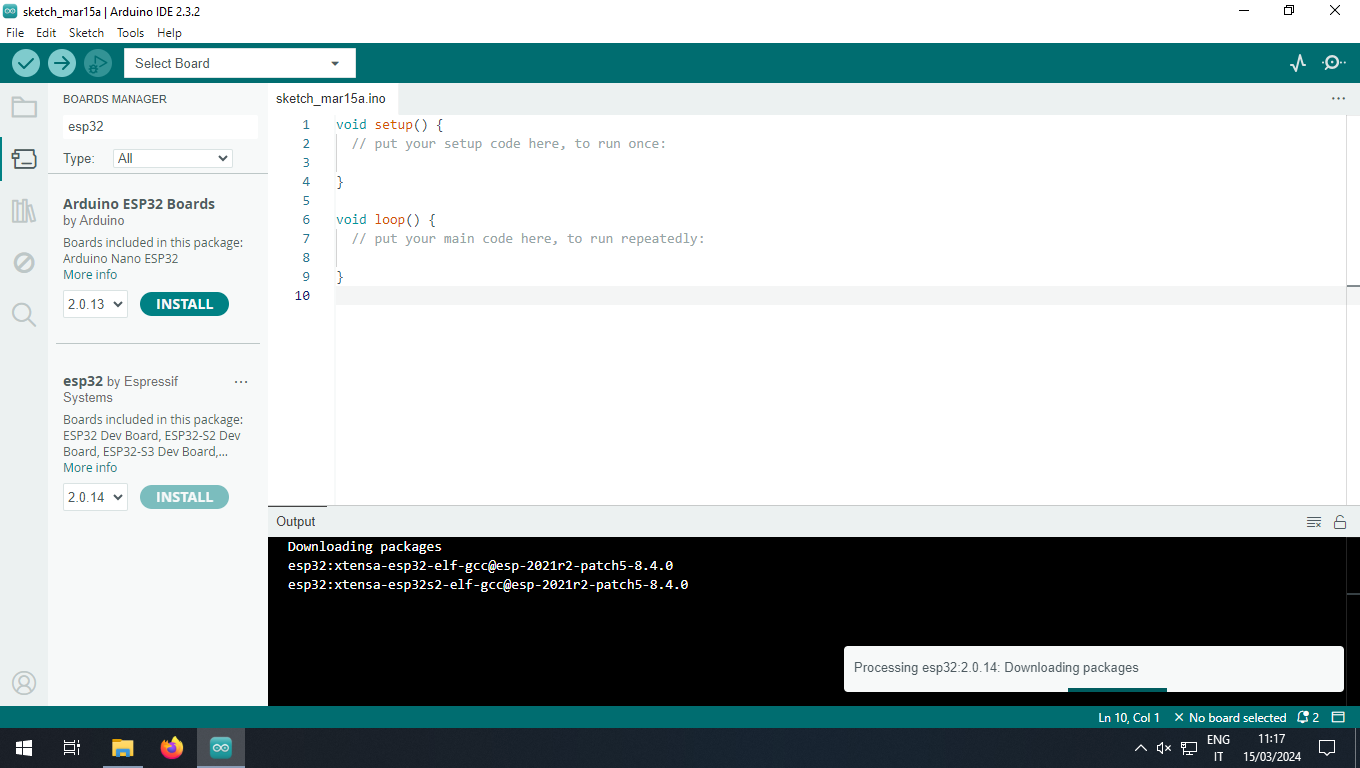Image resolution: width=1360 pixels, height=768 pixels.
Task: Install Arduino ESP32 Boards package
Action: [184, 304]
